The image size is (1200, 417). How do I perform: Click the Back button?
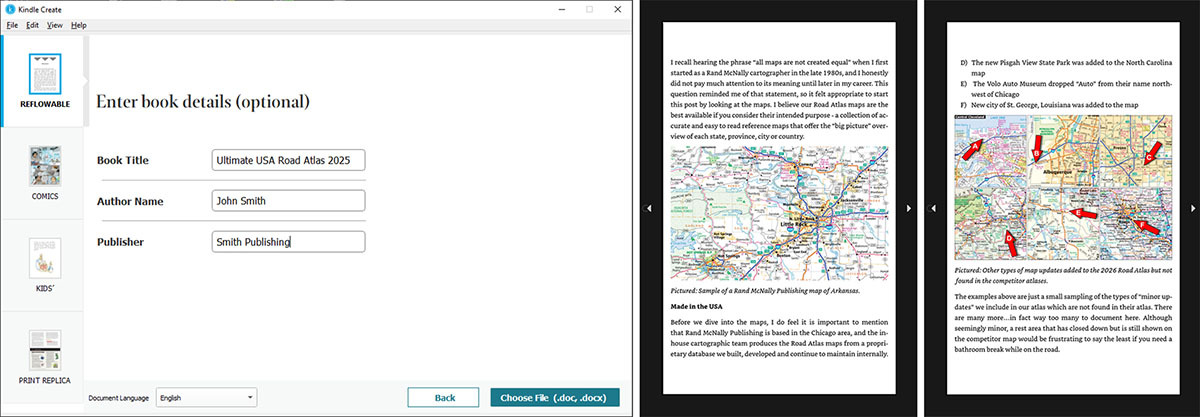pos(444,397)
